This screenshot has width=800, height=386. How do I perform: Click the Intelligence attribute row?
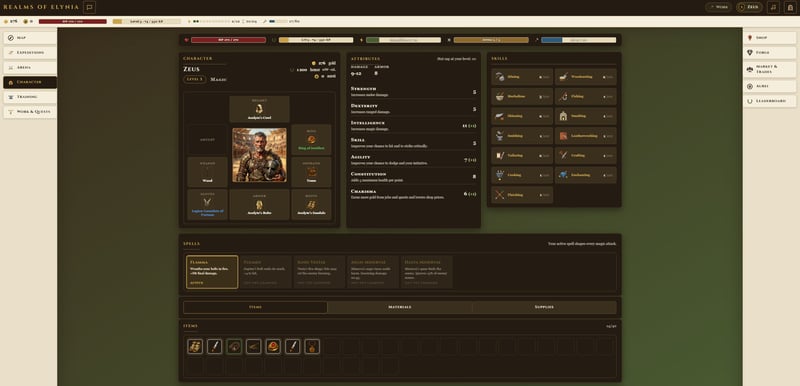(x=414, y=125)
